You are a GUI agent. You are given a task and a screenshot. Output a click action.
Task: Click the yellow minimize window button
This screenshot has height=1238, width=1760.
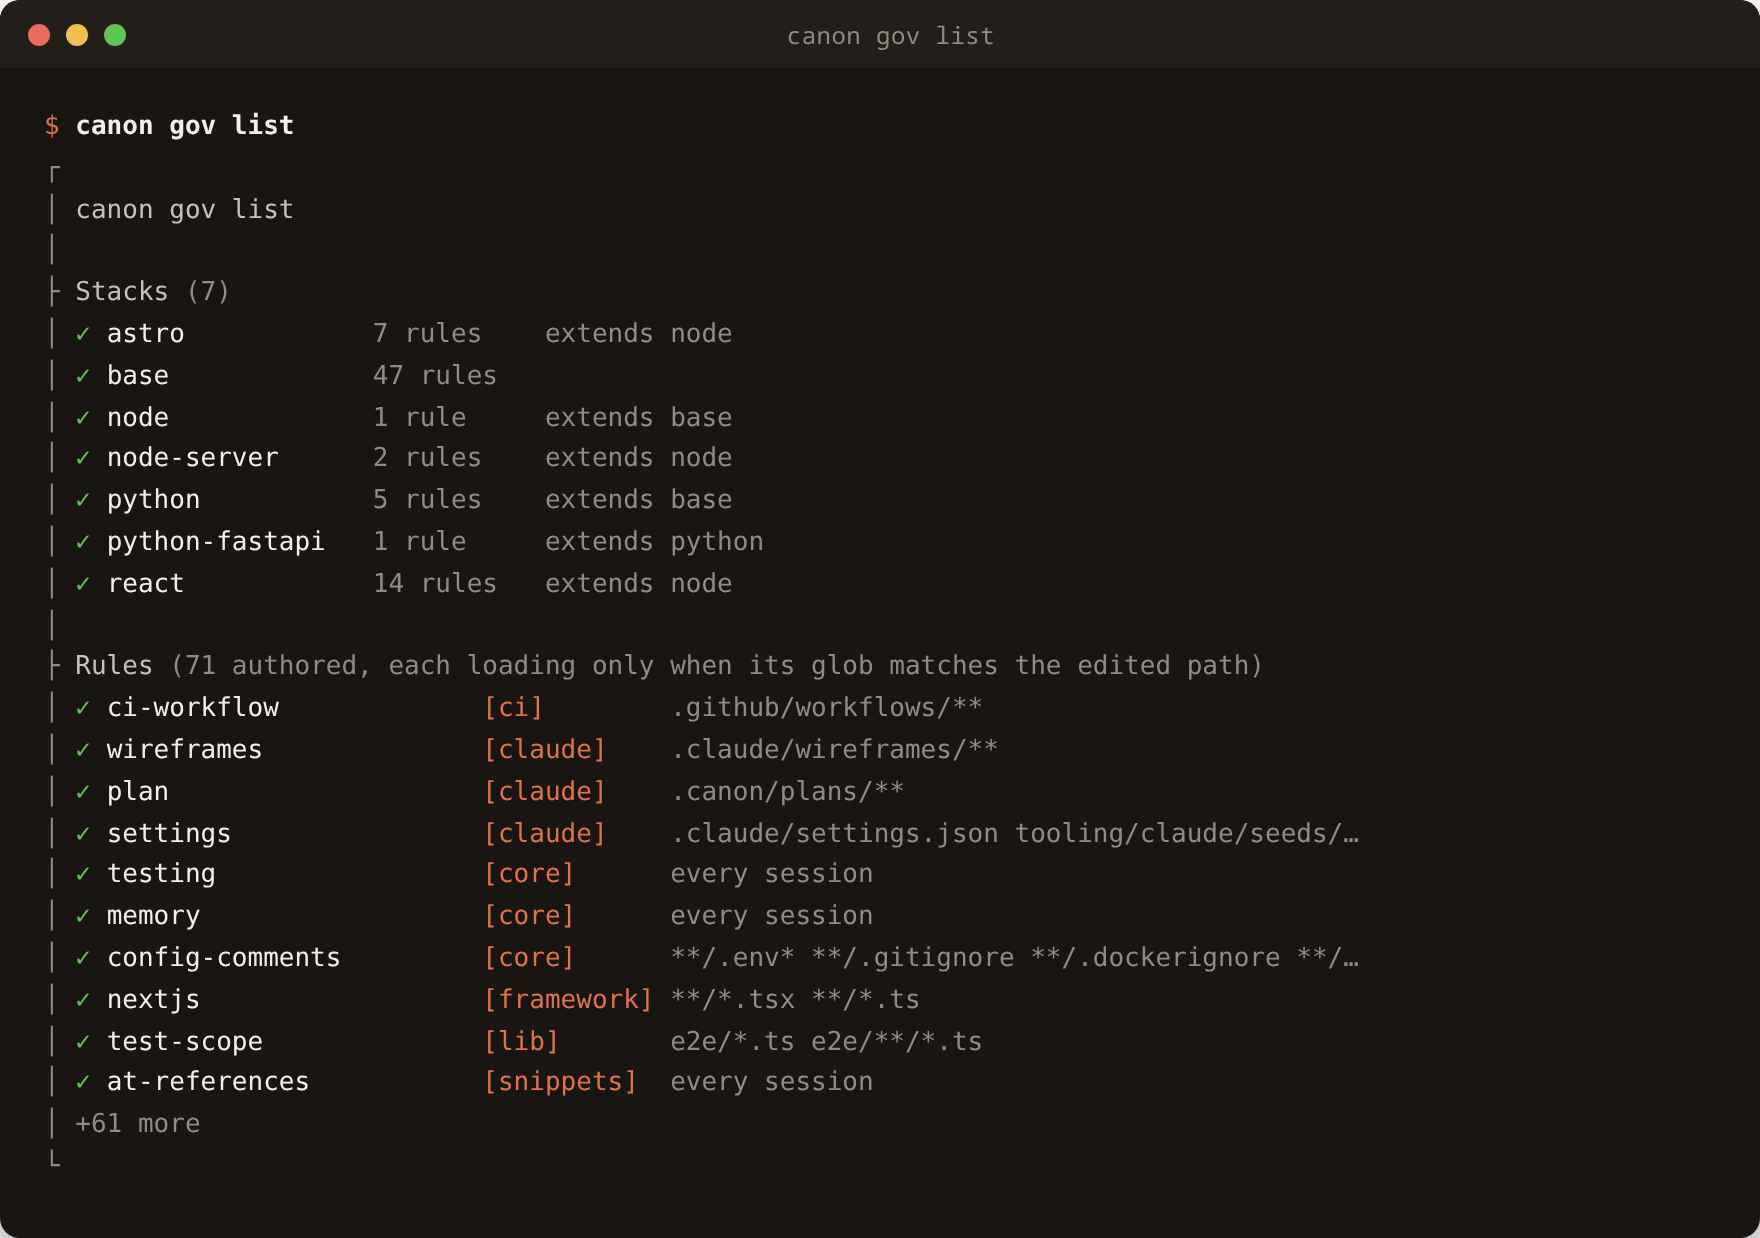[77, 35]
